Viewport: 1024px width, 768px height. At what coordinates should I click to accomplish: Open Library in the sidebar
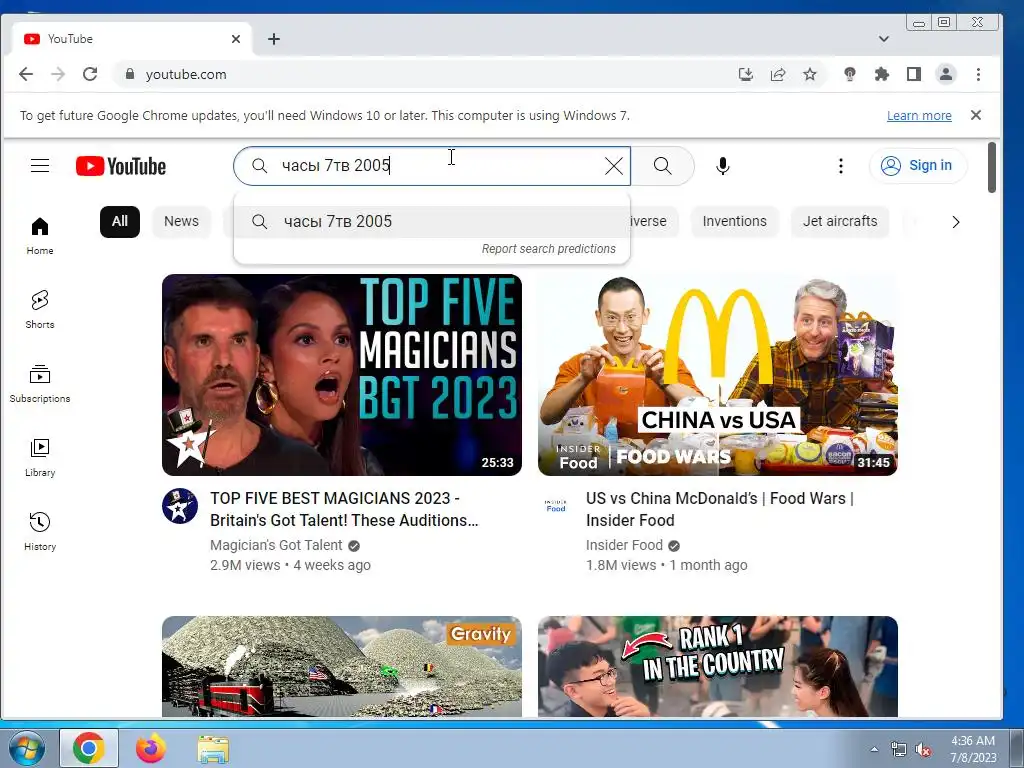[x=40, y=458]
